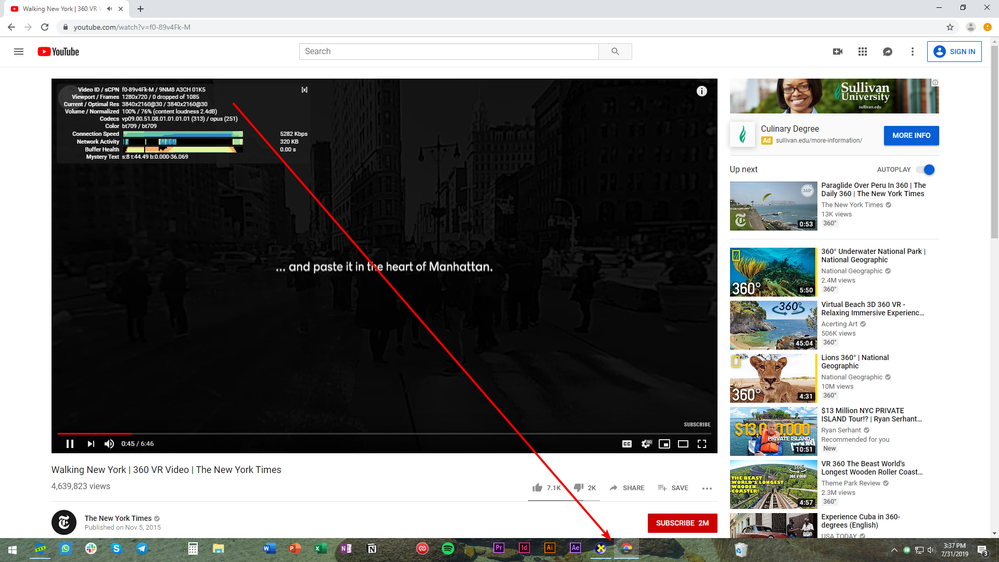Open $13 Million NYC Private Island thumbnail
Viewport: 999px width, 562px height.
[773, 431]
